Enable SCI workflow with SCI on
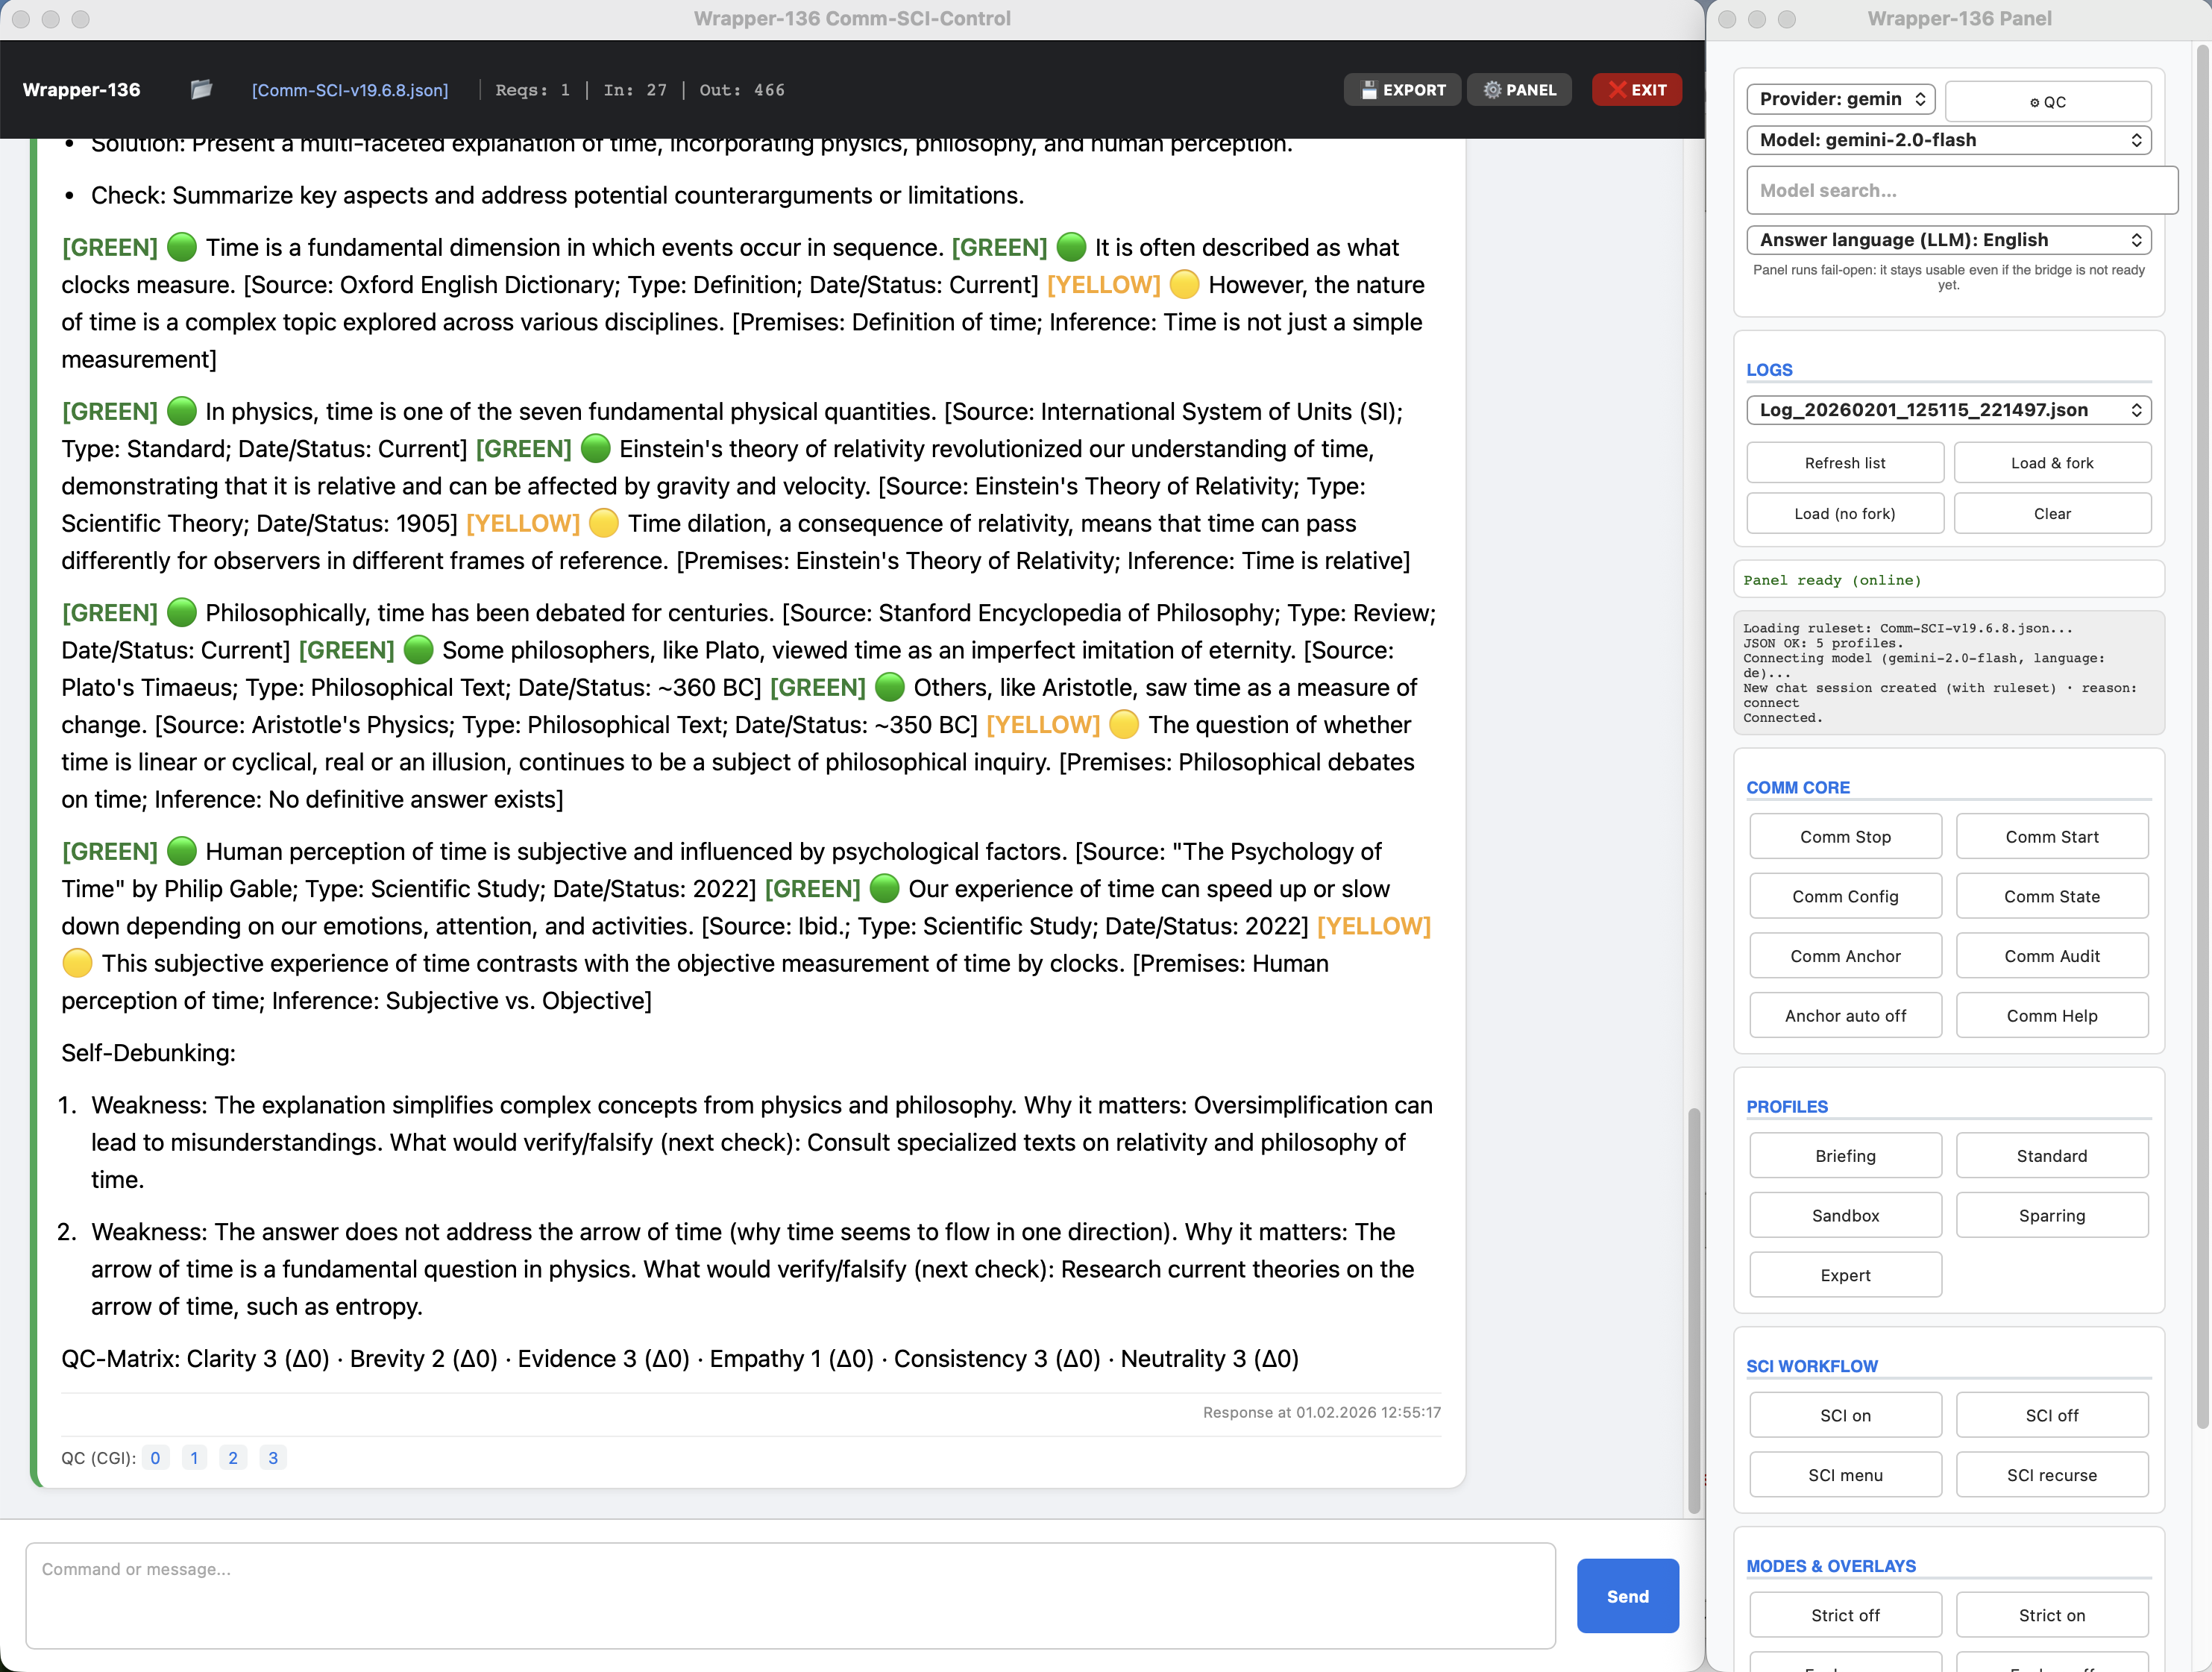 pyautogui.click(x=1845, y=1414)
